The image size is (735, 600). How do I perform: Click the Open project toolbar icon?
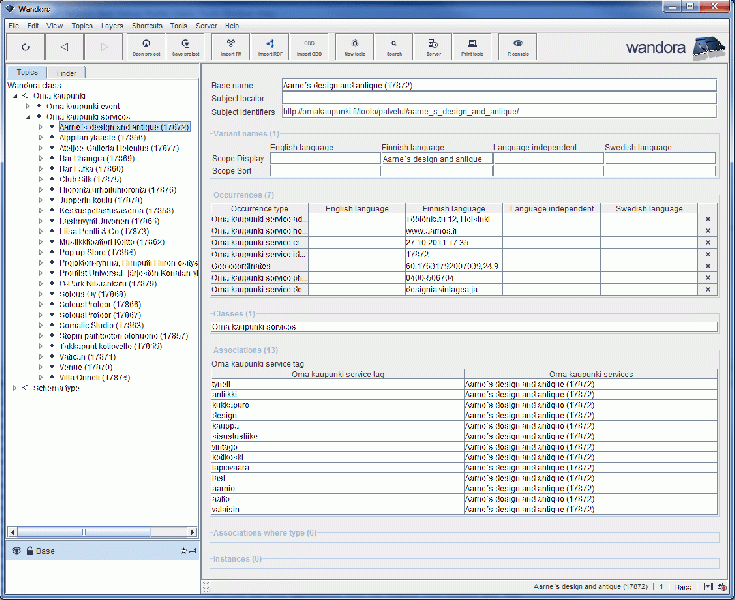click(147, 46)
